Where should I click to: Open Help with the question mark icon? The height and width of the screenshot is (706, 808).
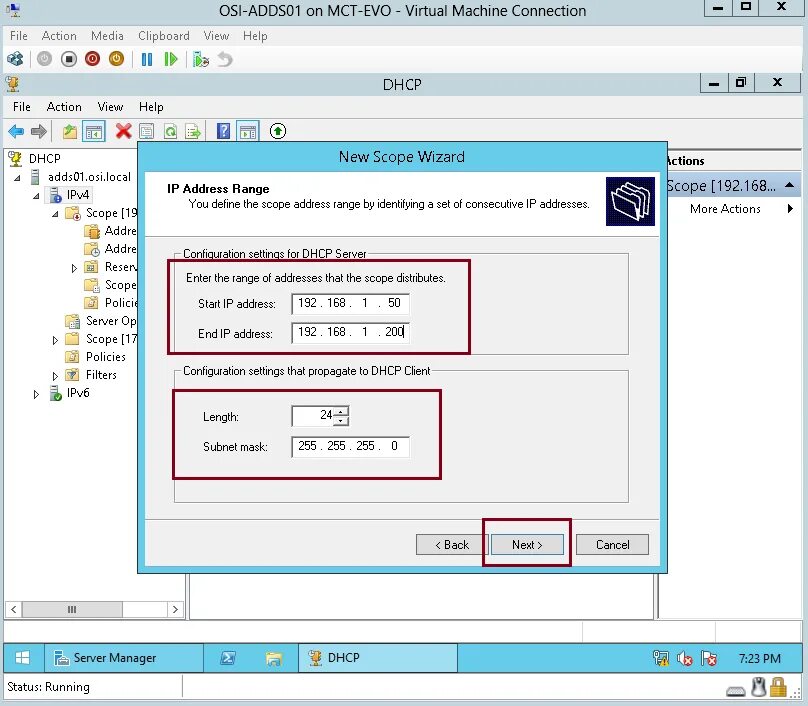[x=221, y=131]
